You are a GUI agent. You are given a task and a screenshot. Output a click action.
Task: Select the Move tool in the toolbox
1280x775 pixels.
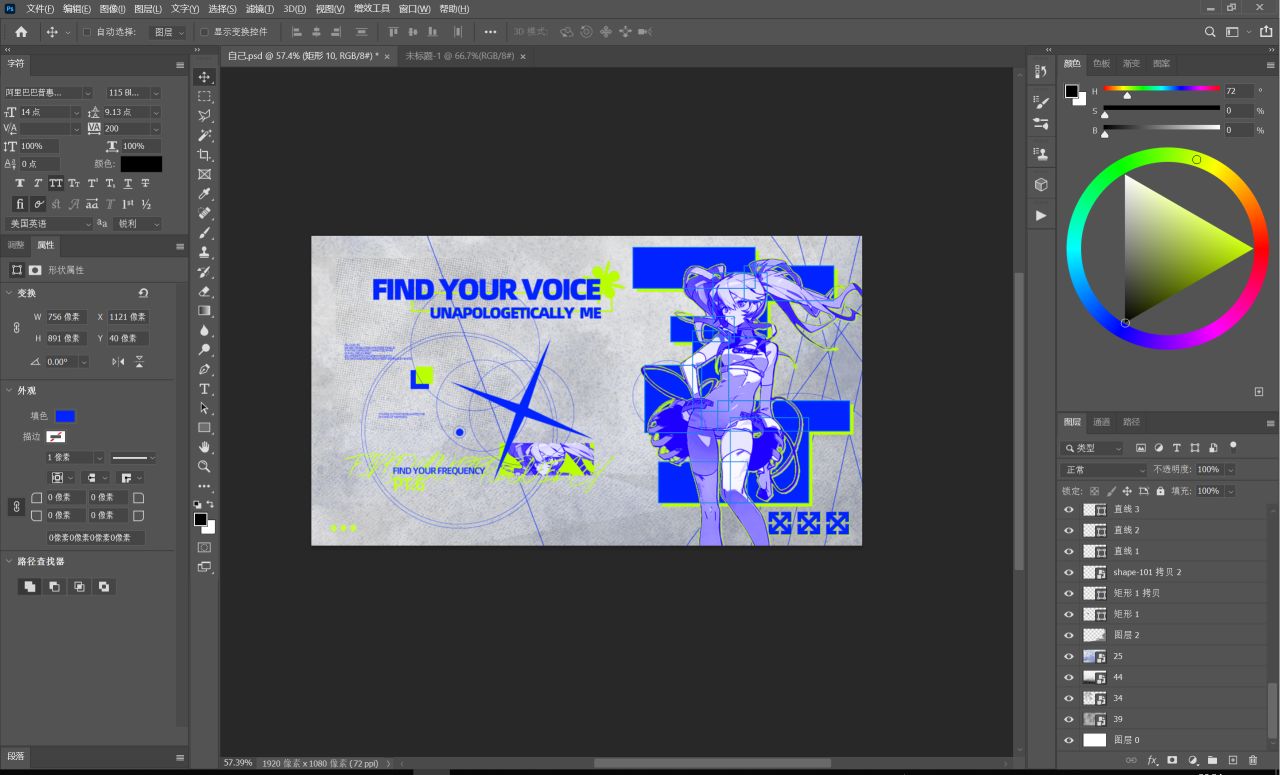pyautogui.click(x=204, y=77)
